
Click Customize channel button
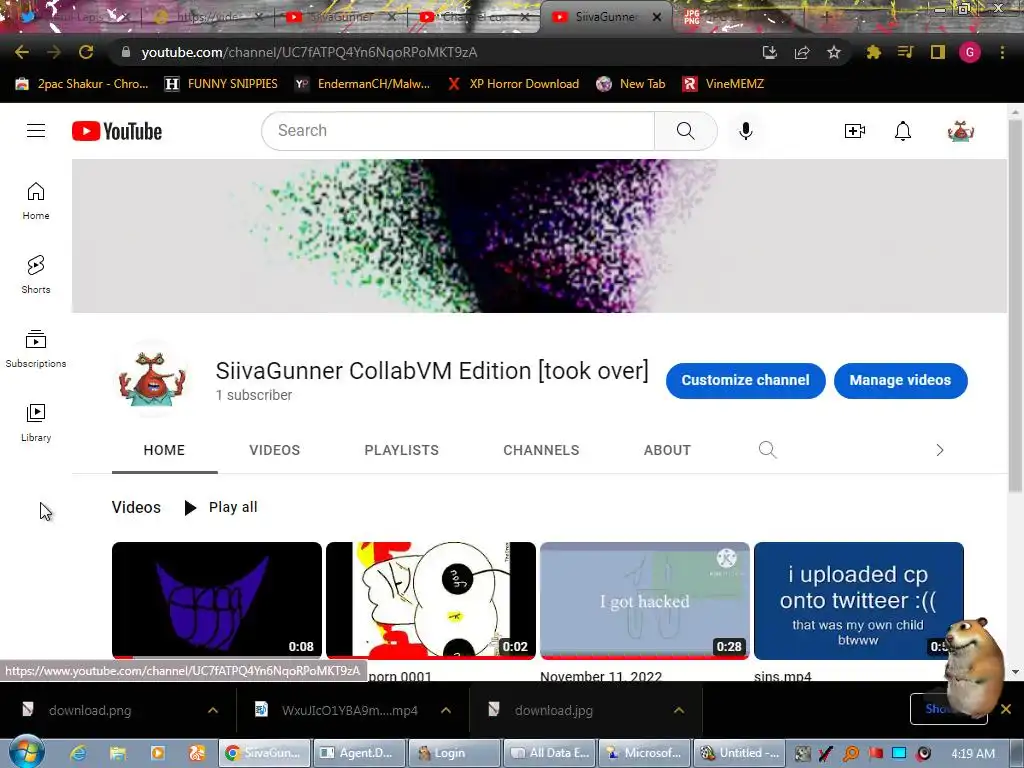pyautogui.click(x=746, y=380)
